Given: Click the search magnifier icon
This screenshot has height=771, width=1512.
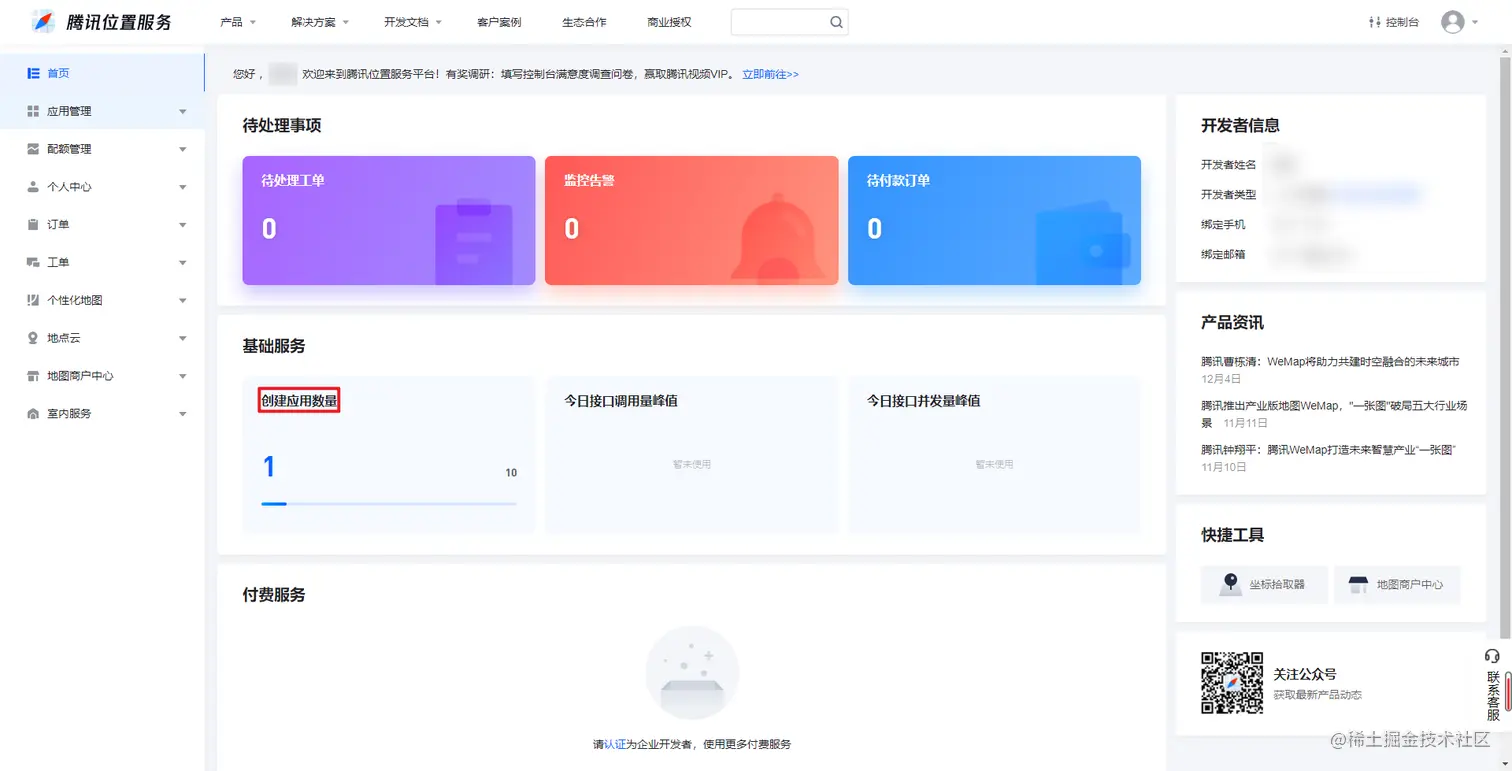Looking at the screenshot, I should pyautogui.click(x=836, y=20).
